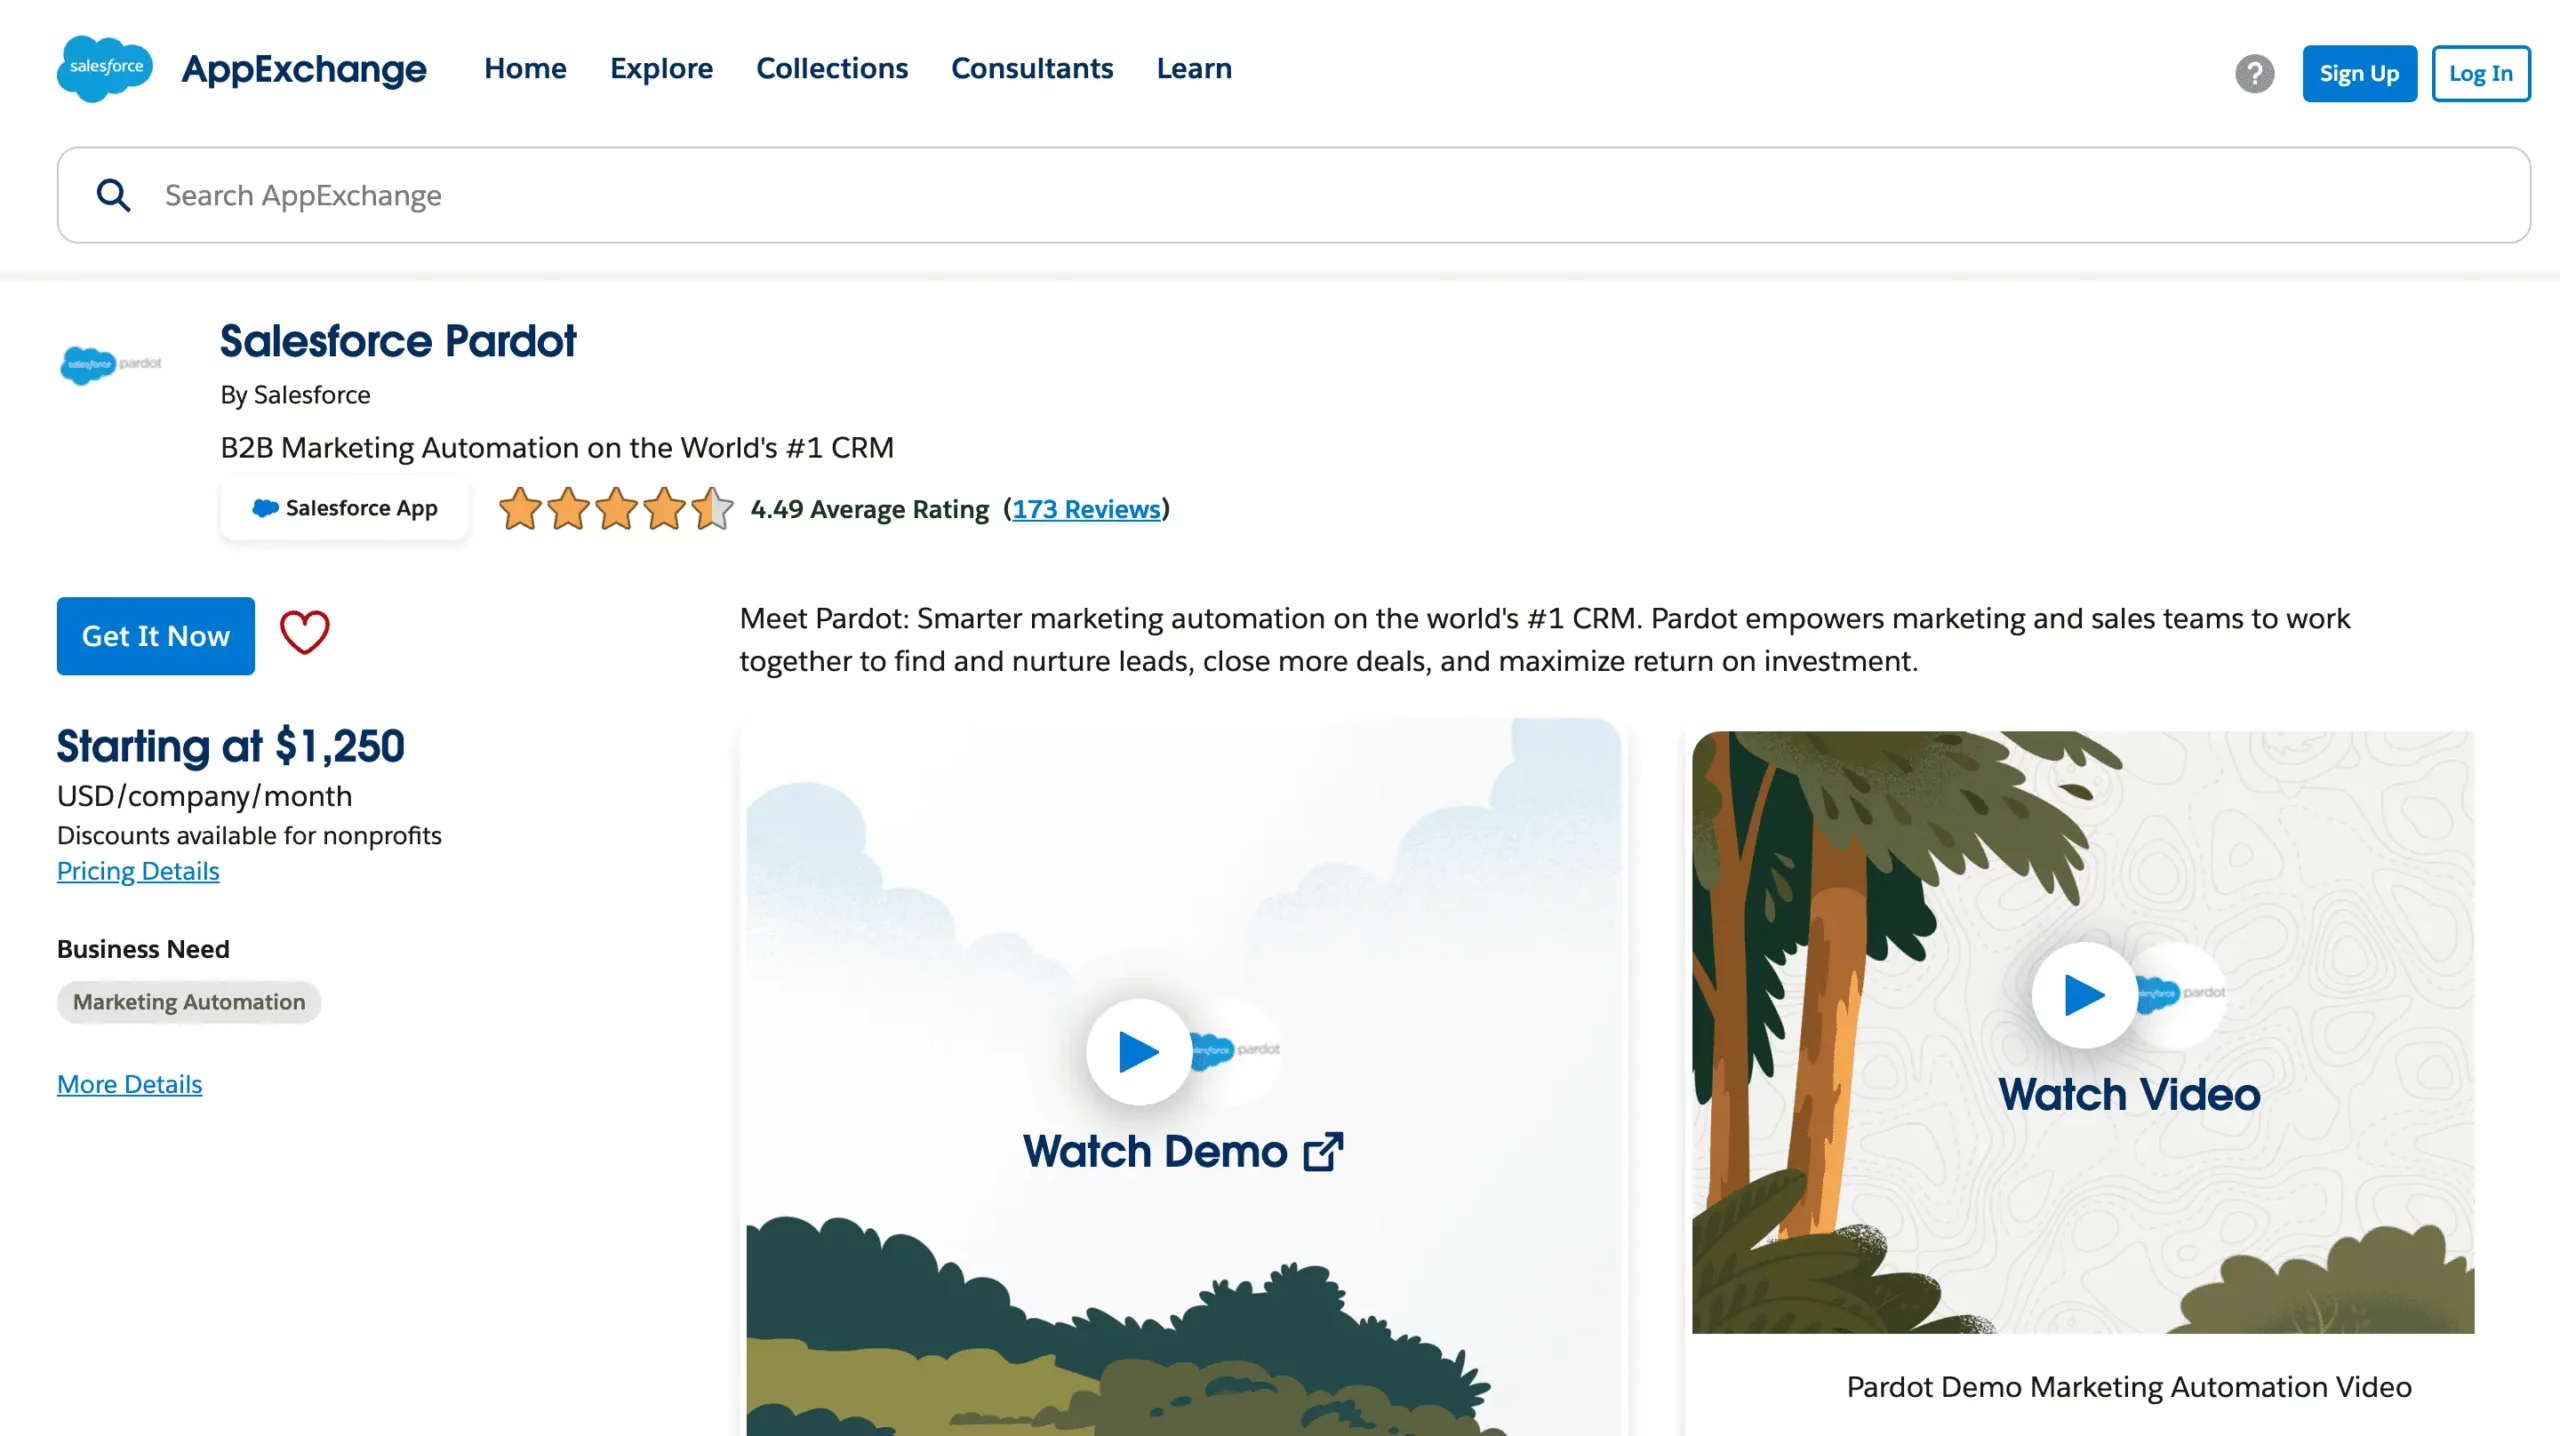The height and width of the screenshot is (1436, 2560).
Task: Play the Watch Demo video button
Action: [x=1138, y=1051]
